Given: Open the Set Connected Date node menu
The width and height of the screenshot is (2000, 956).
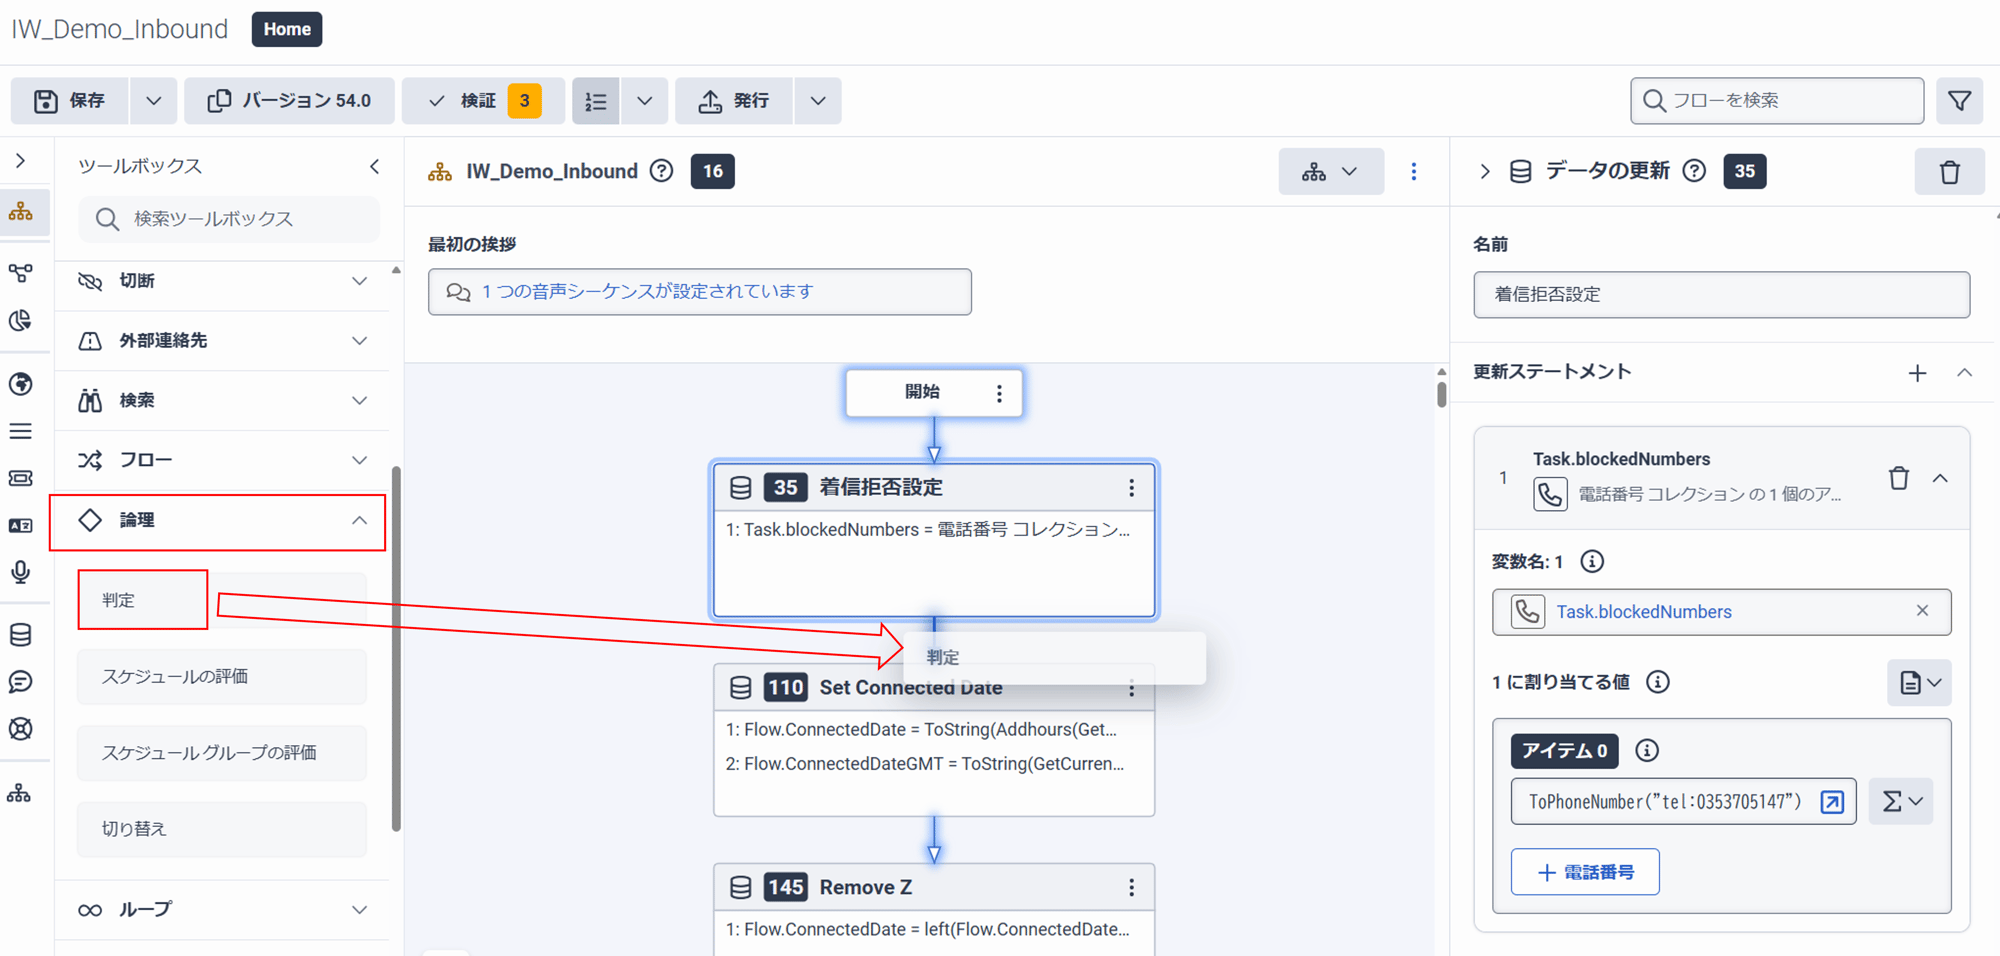Looking at the screenshot, I should [1132, 688].
